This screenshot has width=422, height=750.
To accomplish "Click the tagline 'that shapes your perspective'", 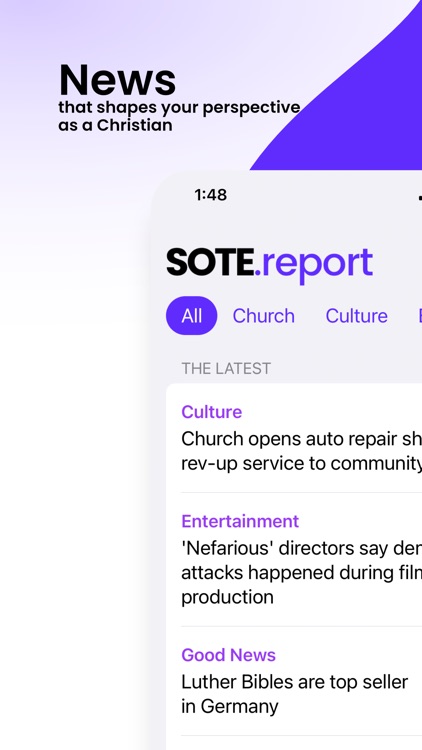I will [x=179, y=108].
